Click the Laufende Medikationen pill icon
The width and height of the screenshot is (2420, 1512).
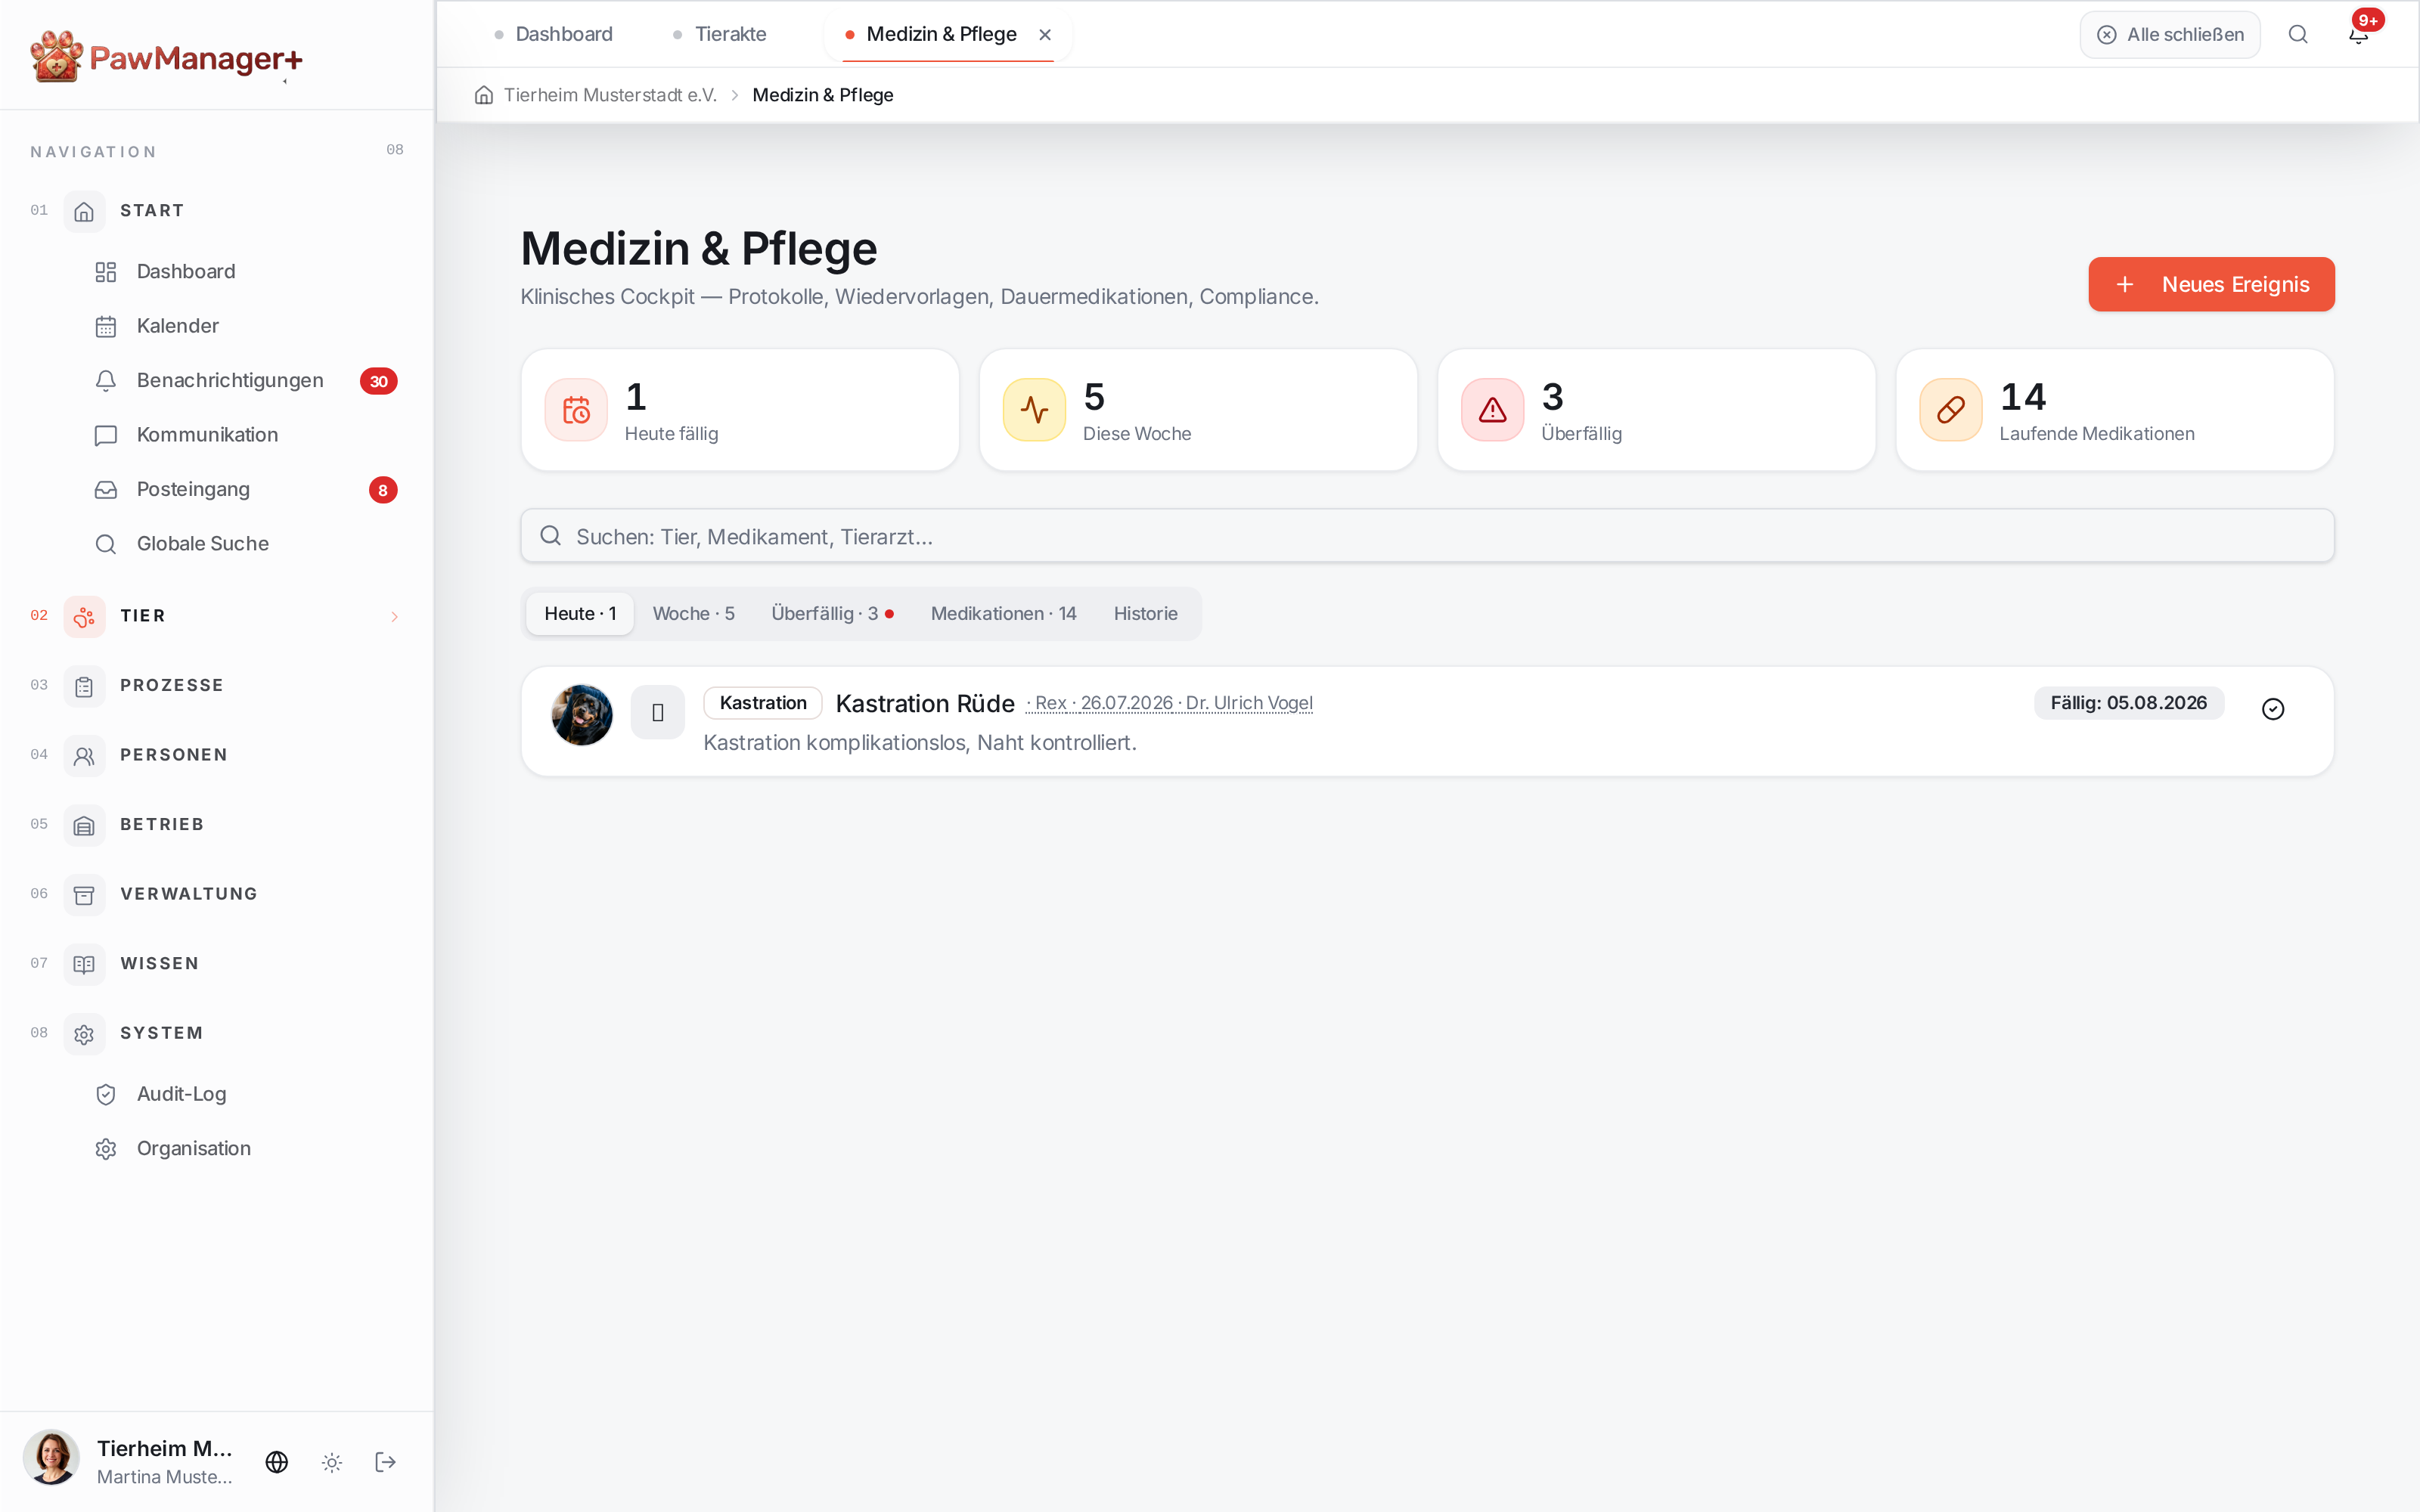pos(1950,409)
